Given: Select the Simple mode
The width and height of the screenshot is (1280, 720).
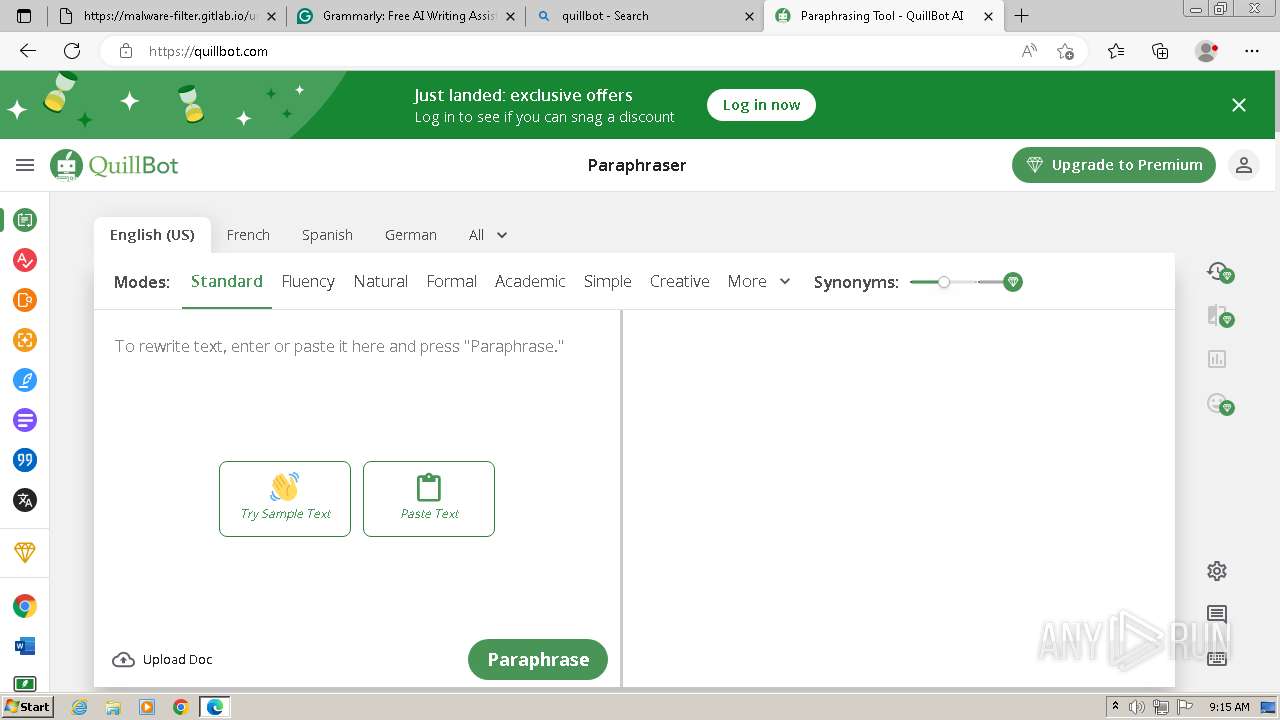Looking at the screenshot, I should click(x=608, y=282).
